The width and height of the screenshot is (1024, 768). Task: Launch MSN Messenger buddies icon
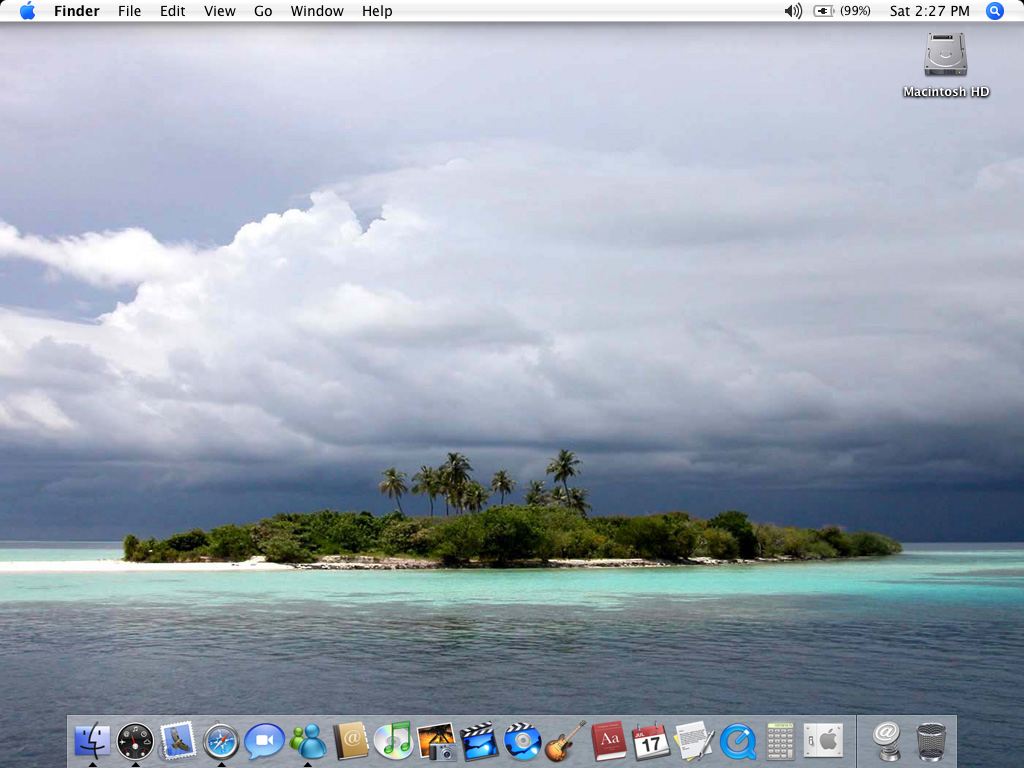pos(308,741)
